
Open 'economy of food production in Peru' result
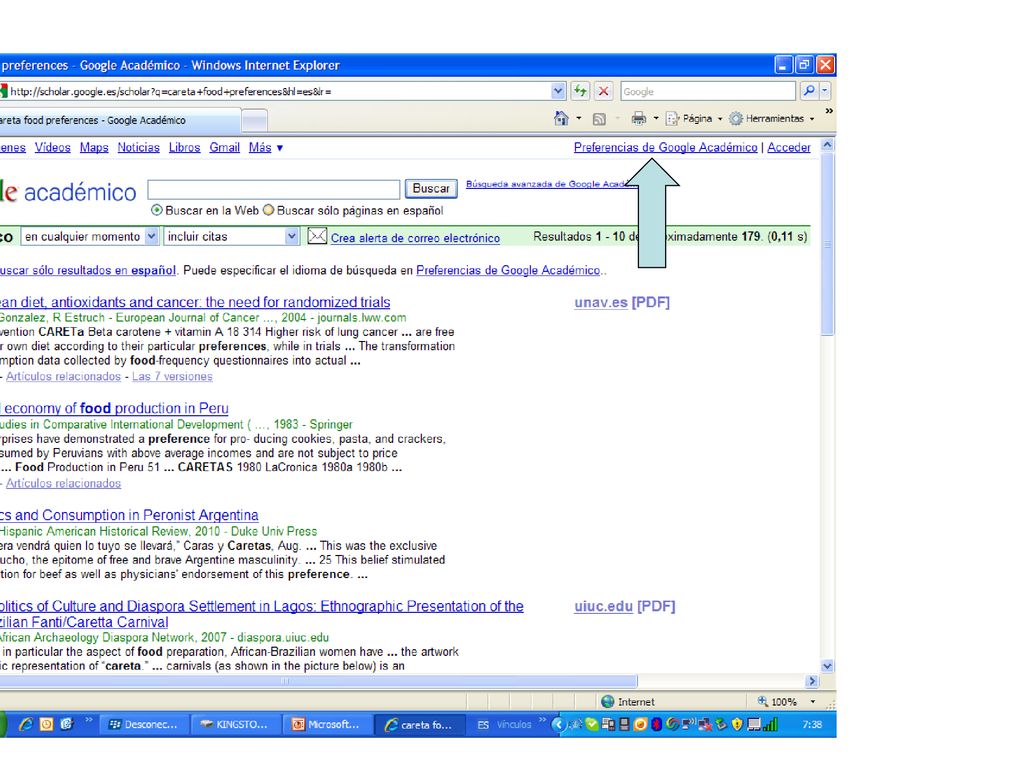[116, 408]
